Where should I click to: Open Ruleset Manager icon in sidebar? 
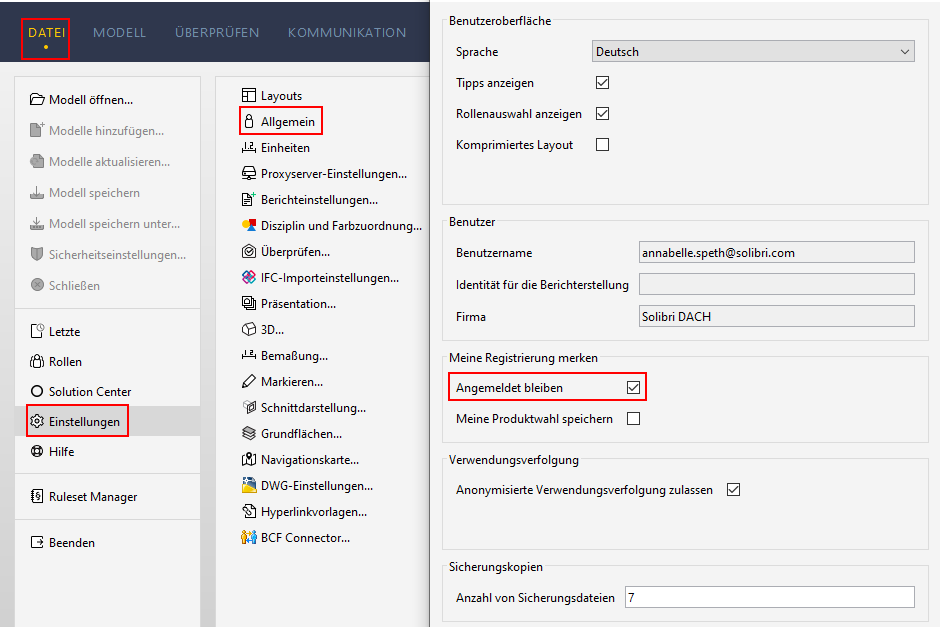(37, 496)
